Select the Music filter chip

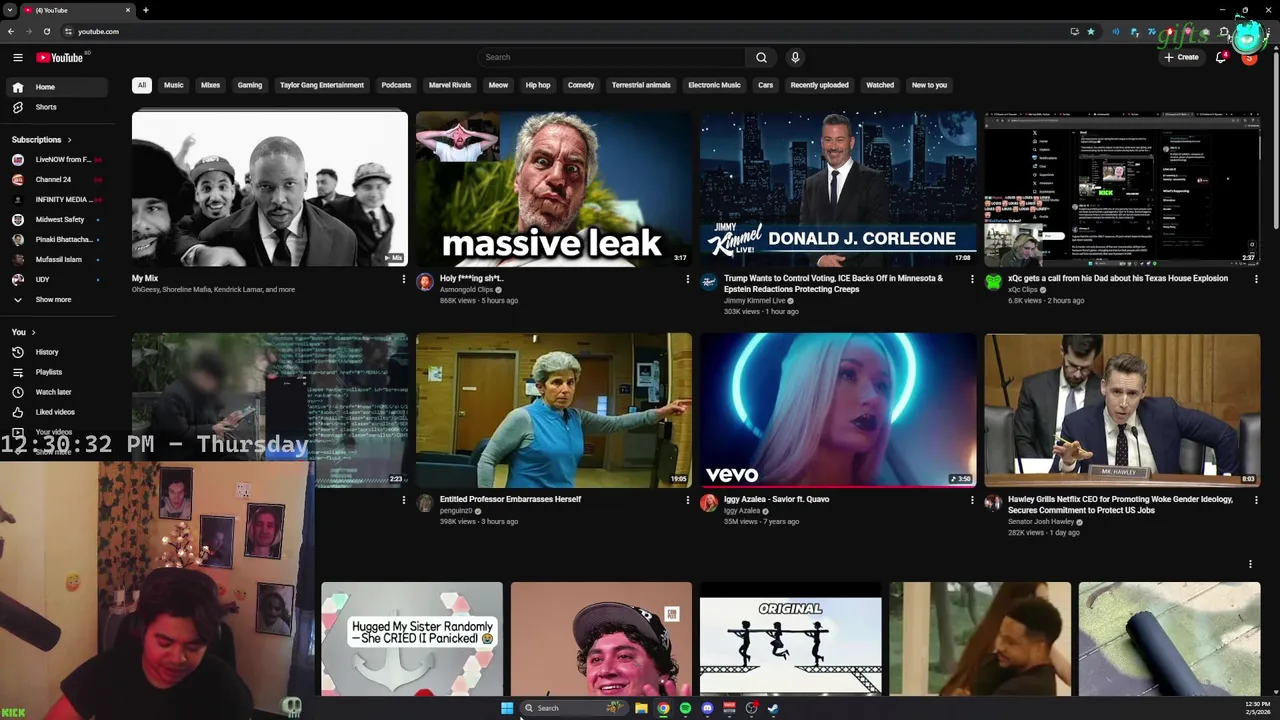(x=174, y=85)
